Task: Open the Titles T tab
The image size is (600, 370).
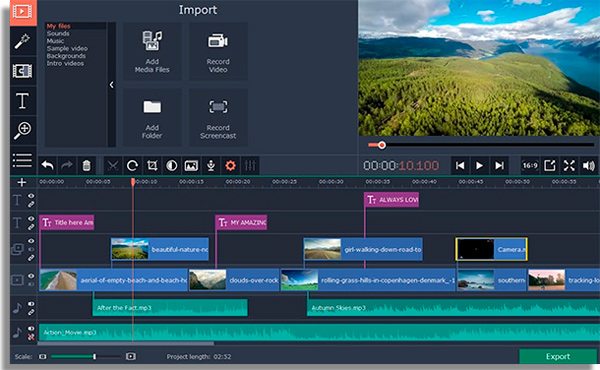Action: pos(23,101)
